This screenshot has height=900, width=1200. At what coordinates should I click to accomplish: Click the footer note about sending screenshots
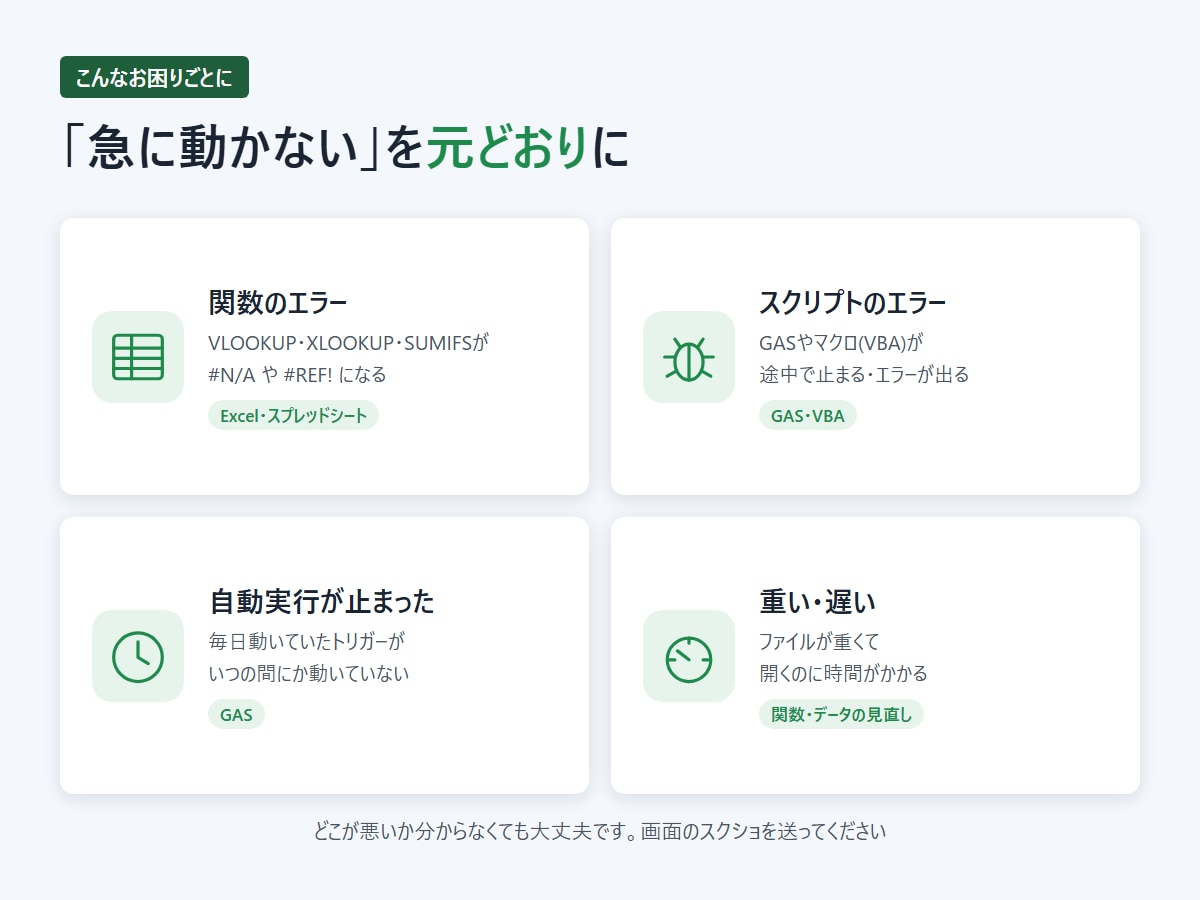click(x=600, y=831)
